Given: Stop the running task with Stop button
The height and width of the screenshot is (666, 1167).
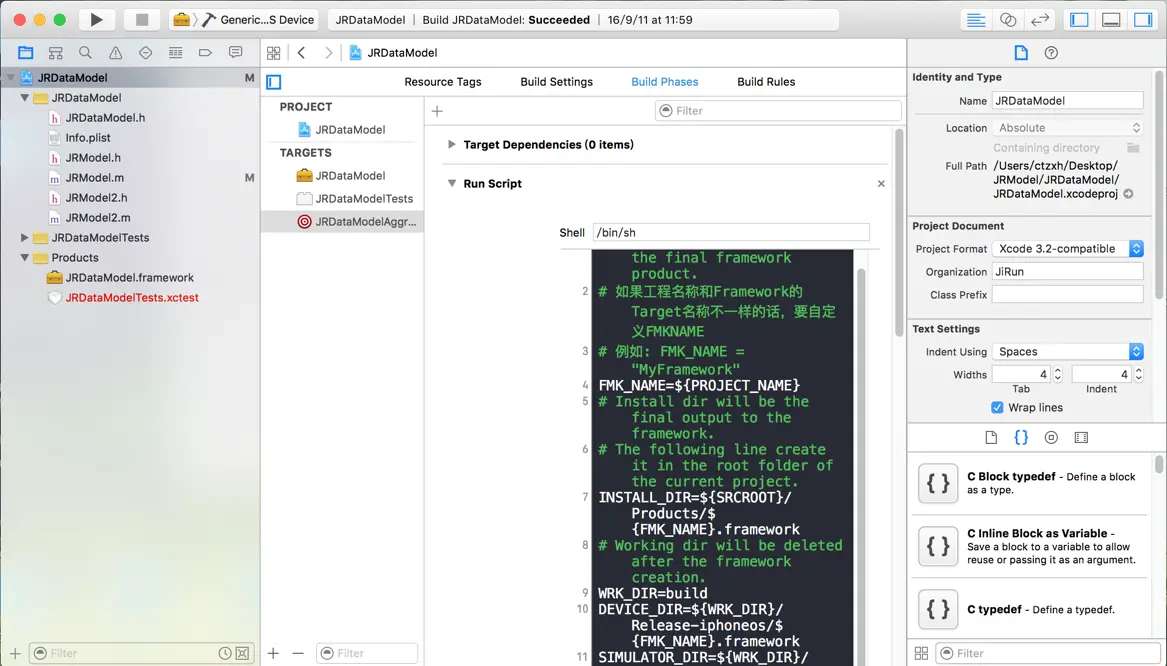Looking at the screenshot, I should (141, 20).
